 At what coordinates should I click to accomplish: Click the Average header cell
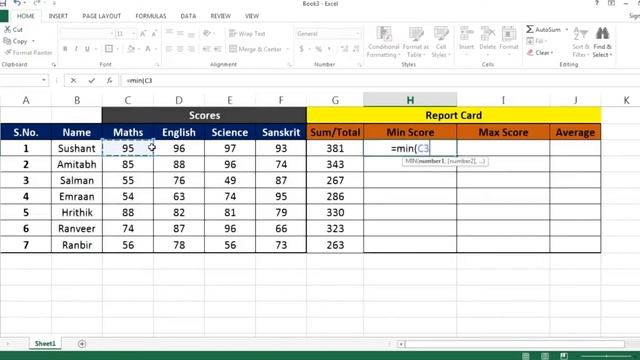click(575, 132)
